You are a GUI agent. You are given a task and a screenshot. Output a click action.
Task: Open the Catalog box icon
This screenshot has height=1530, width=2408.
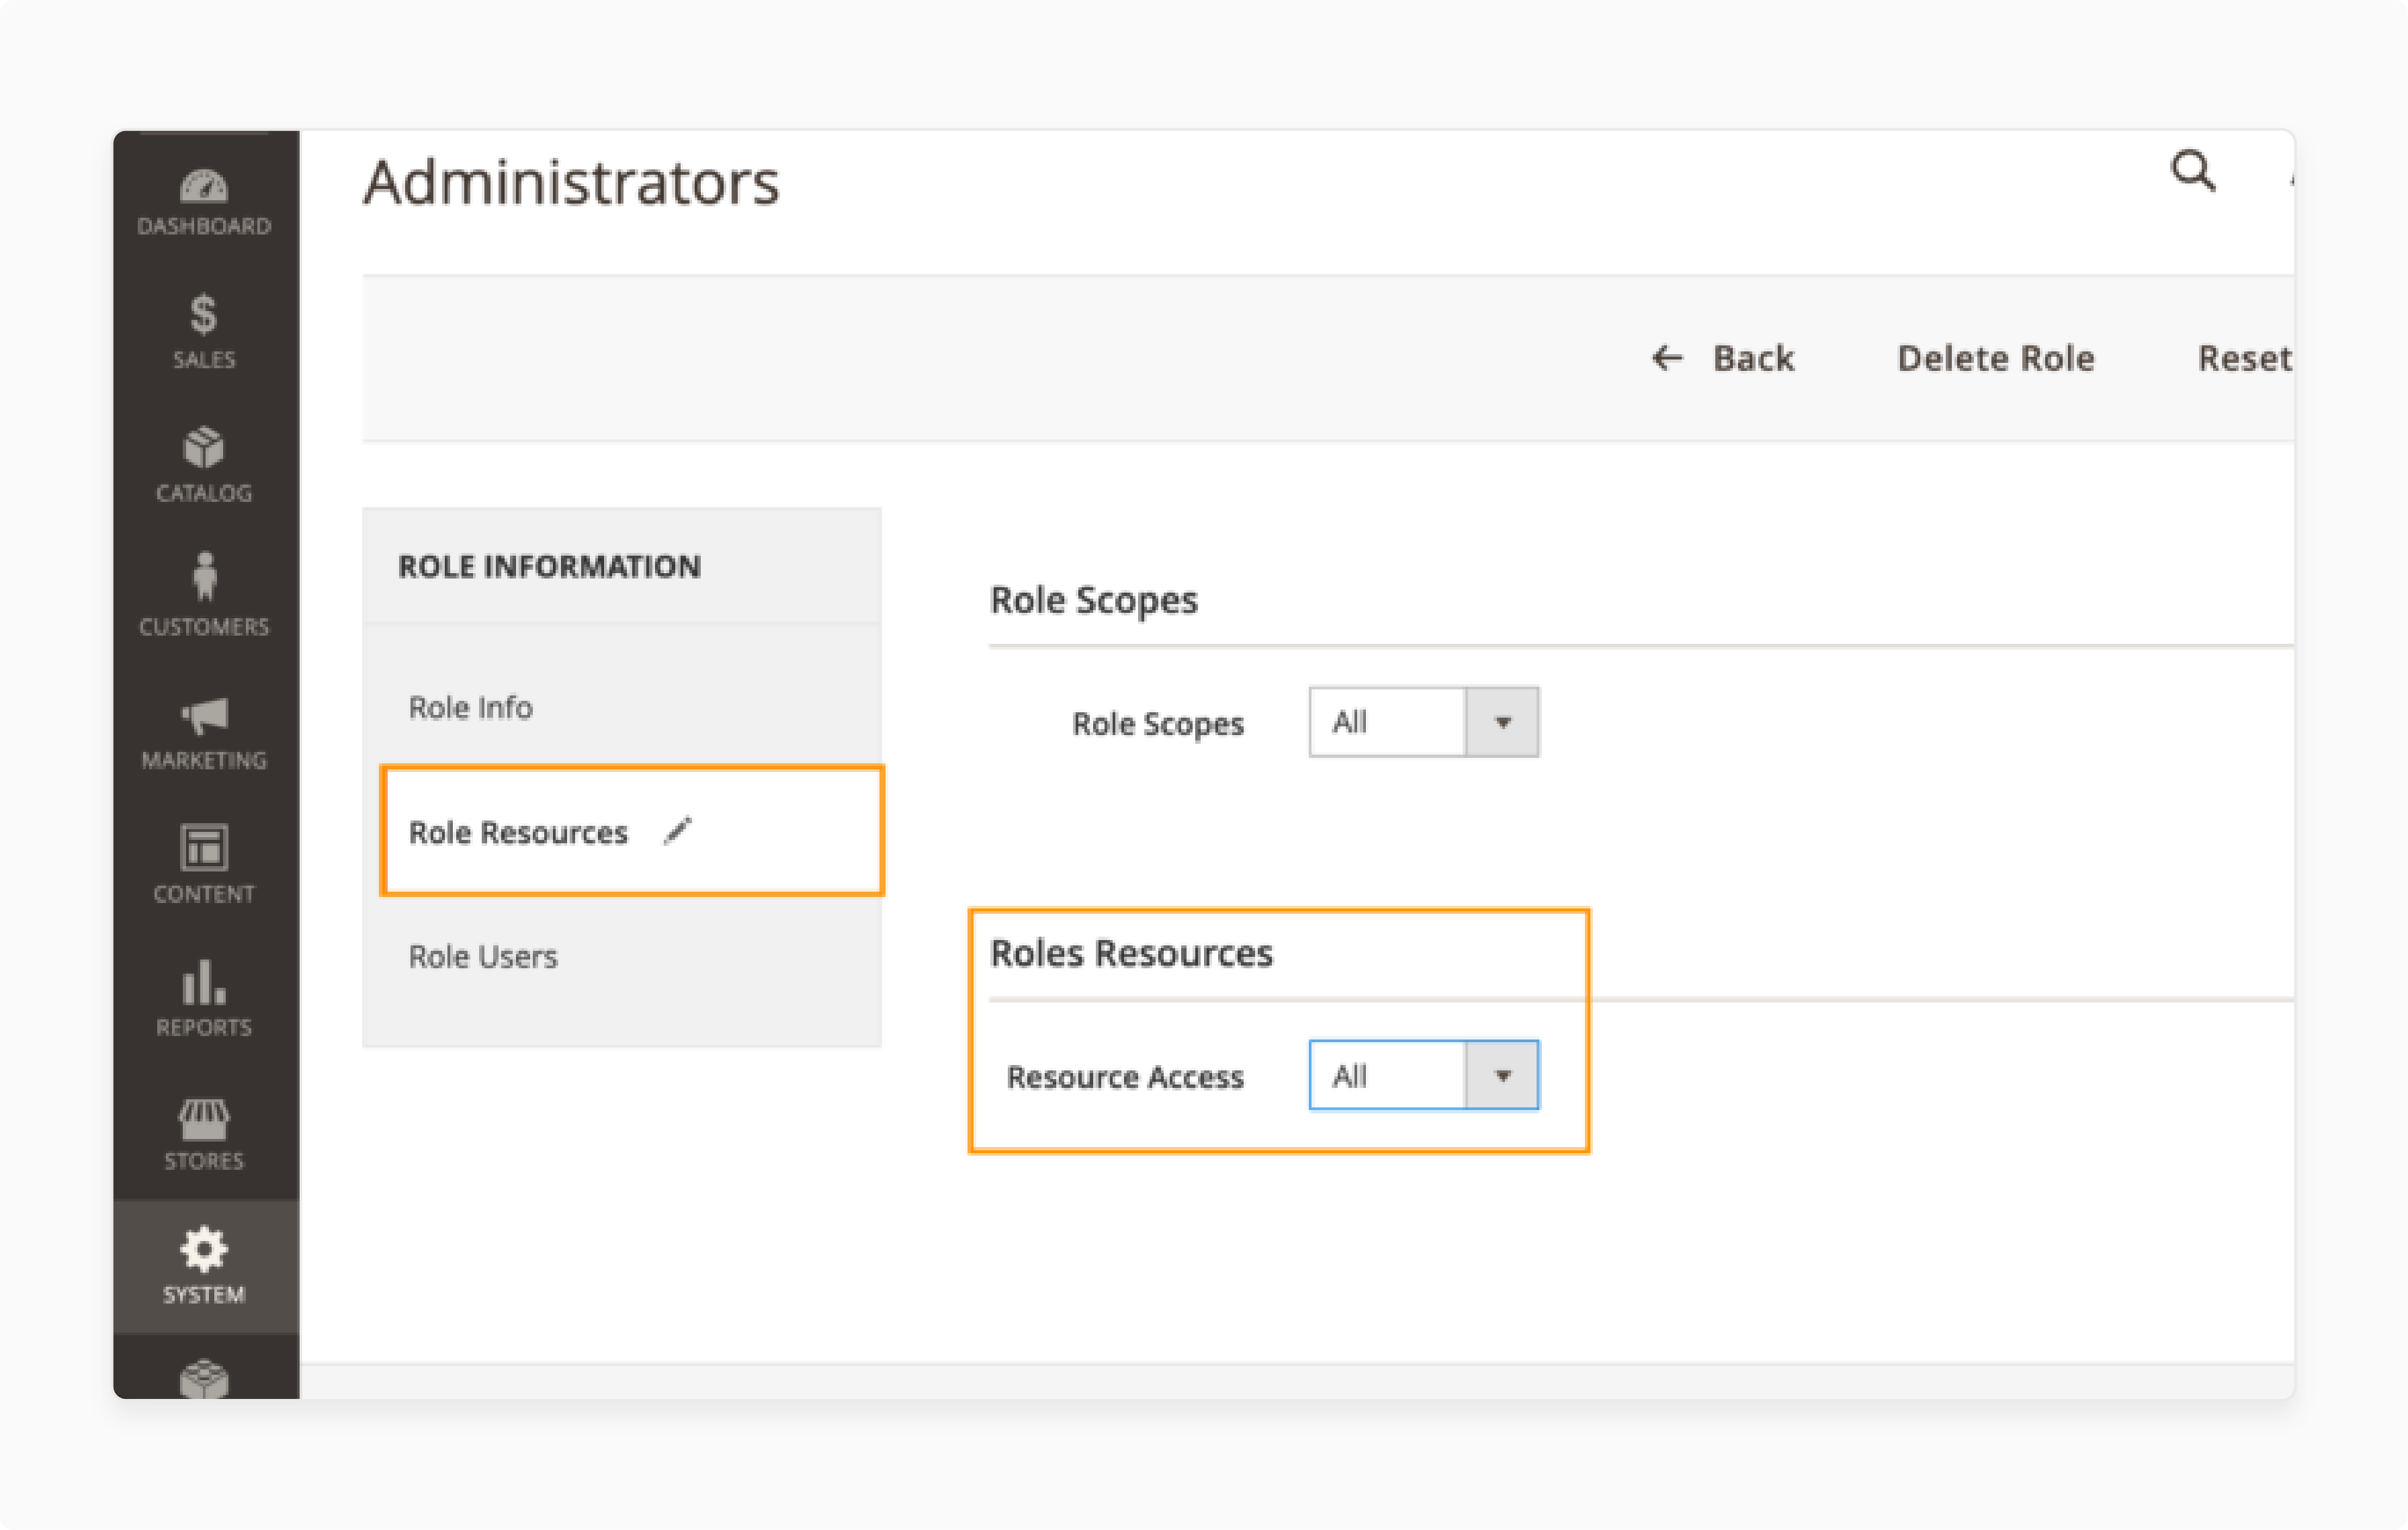pyautogui.click(x=204, y=447)
